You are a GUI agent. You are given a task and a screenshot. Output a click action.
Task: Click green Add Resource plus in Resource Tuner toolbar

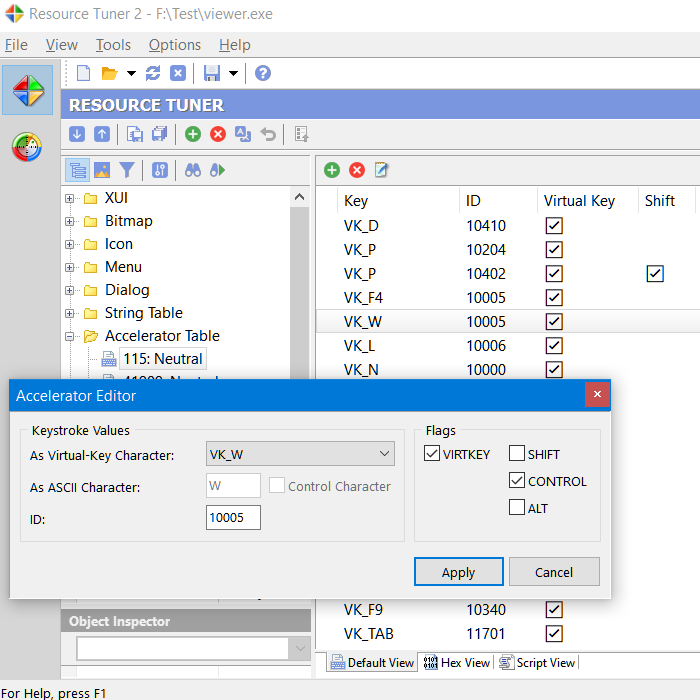pos(193,134)
